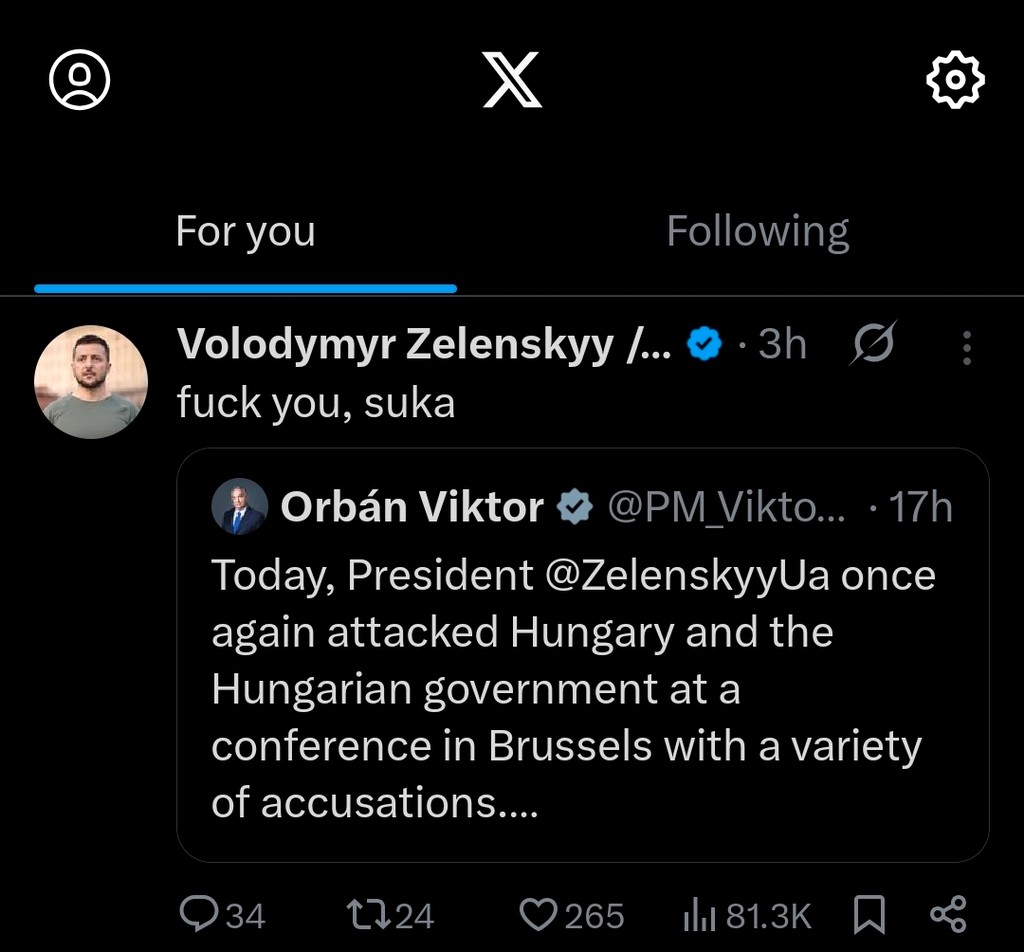Switch to the Following tab
The image size is (1024, 952).
[x=757, y=232]
